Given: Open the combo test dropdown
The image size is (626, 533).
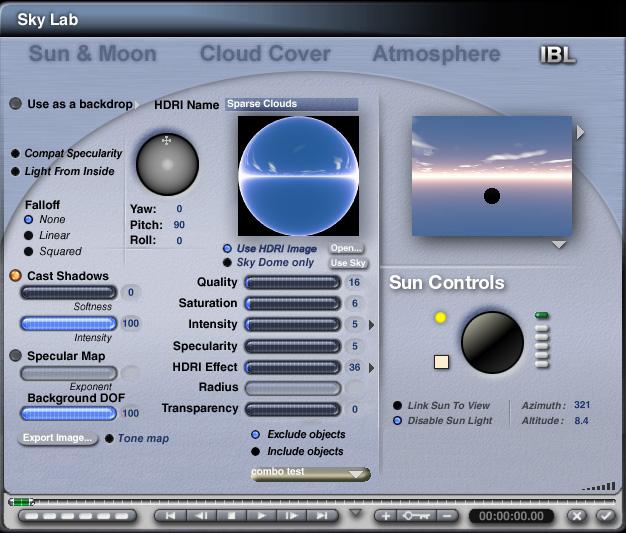Looking at the screenshot, I should [311, 474].
